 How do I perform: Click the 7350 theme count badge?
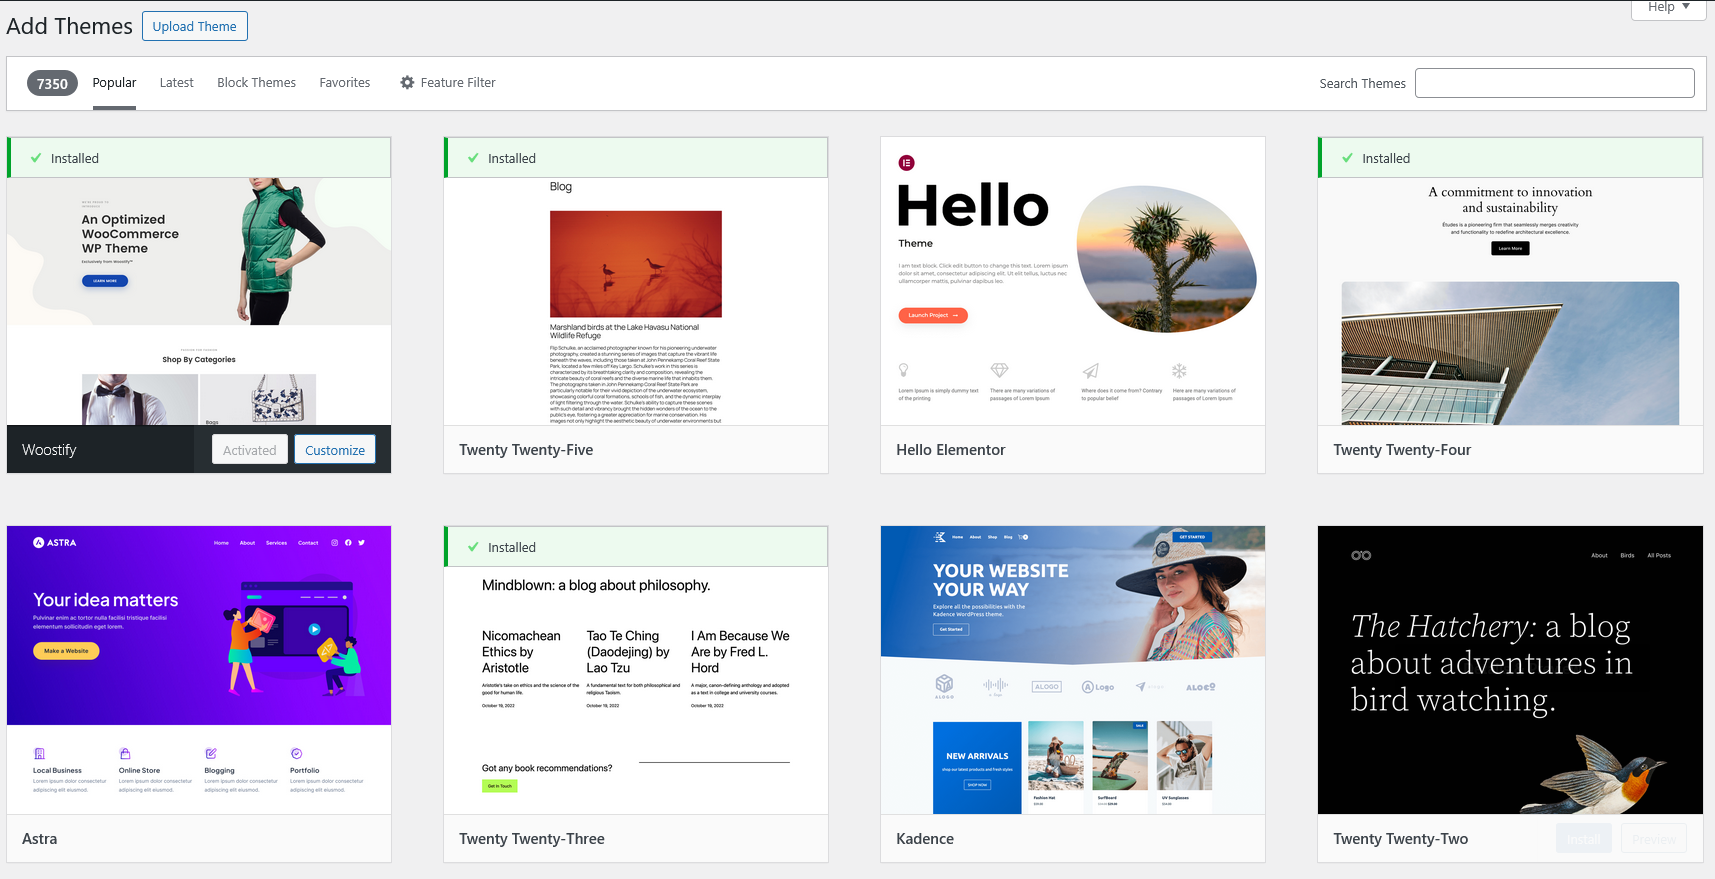[52, 84]
